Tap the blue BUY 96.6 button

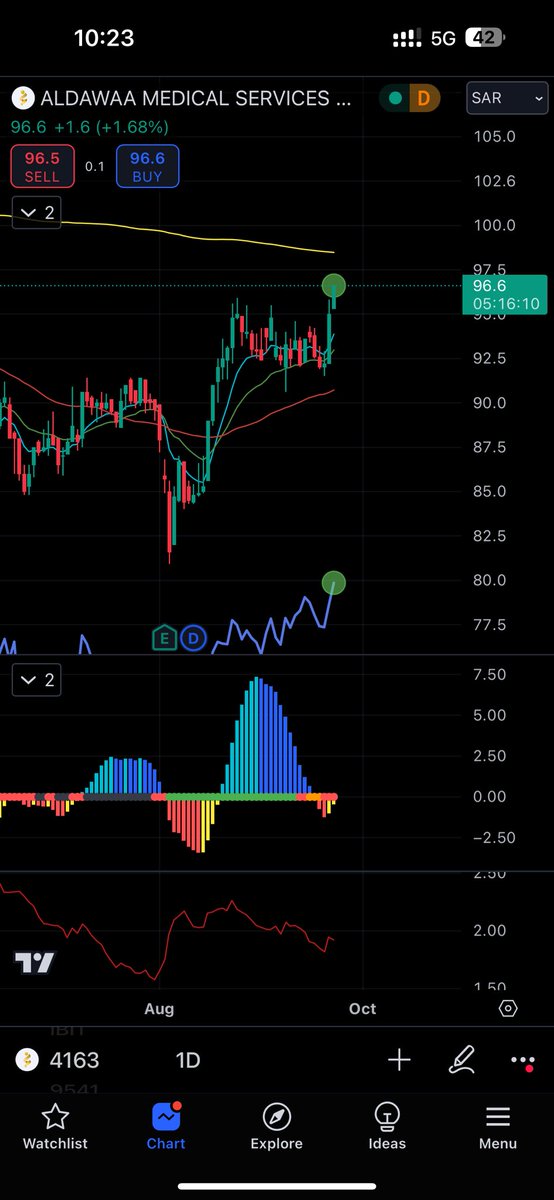[x=147, y=166]
